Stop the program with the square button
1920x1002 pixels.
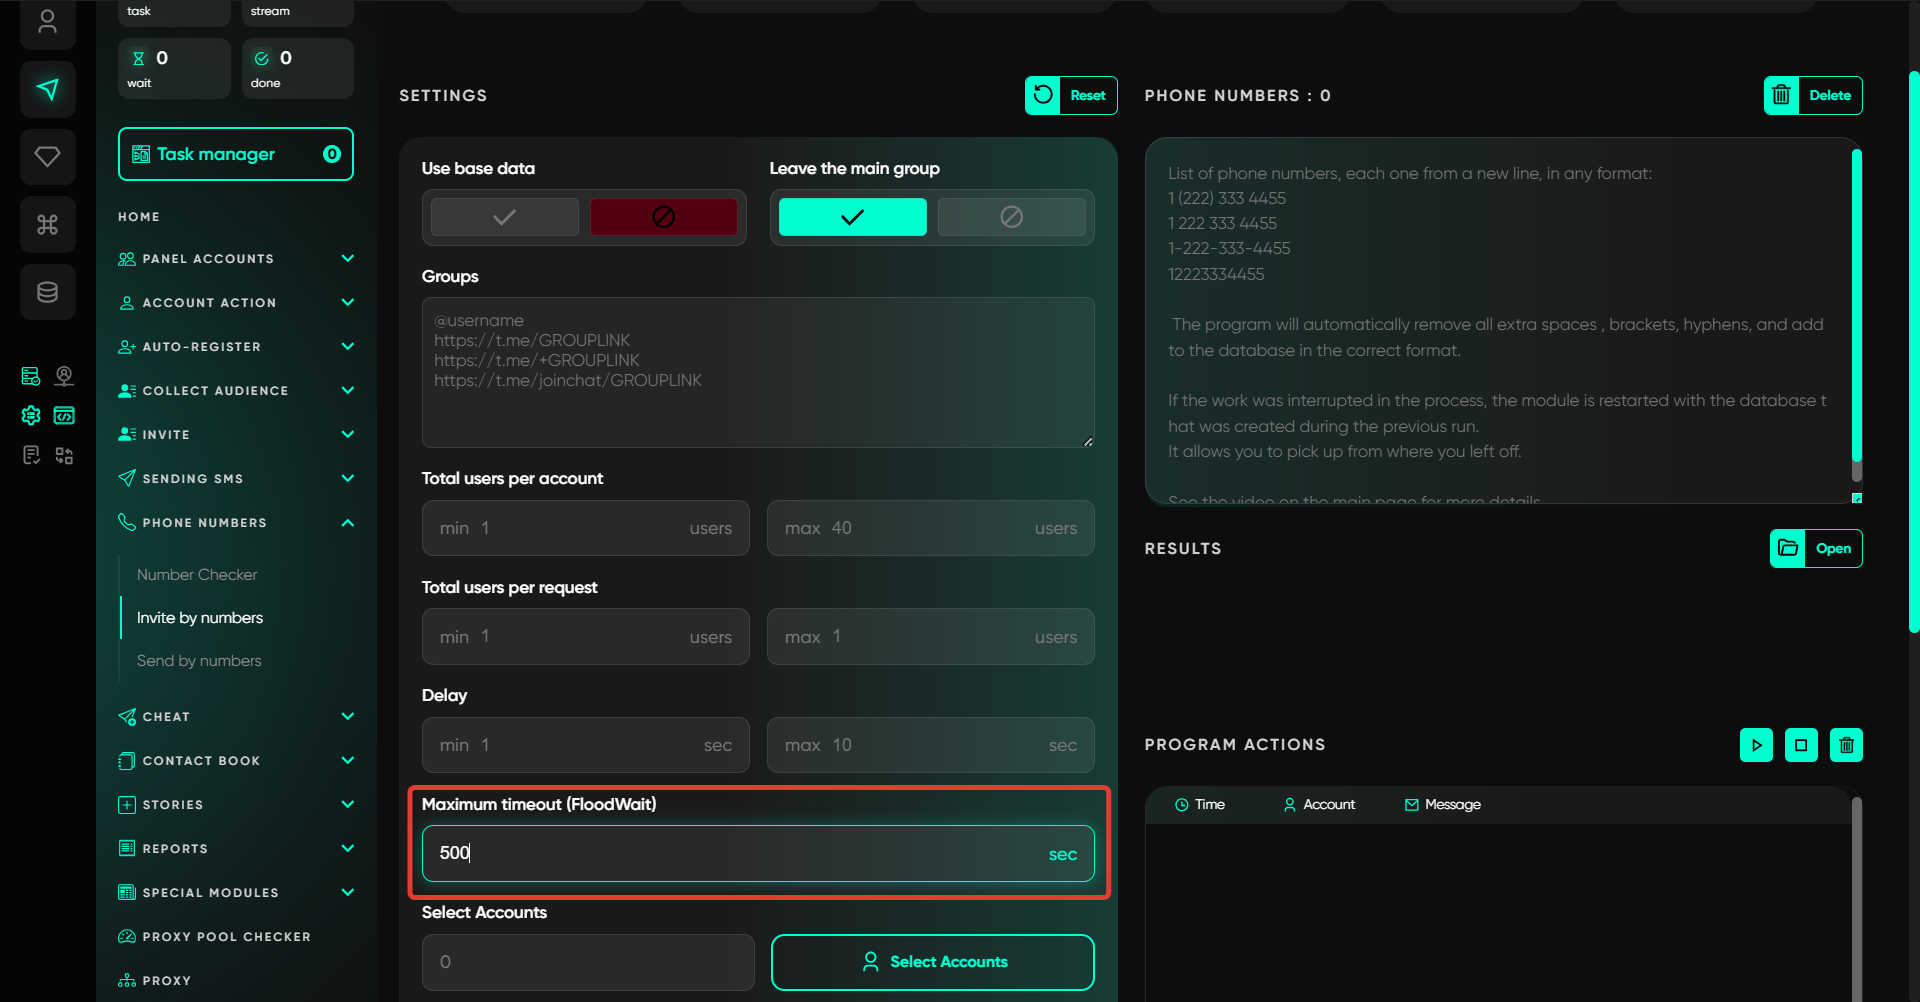pyautogui.click(x=1801, y=745)
